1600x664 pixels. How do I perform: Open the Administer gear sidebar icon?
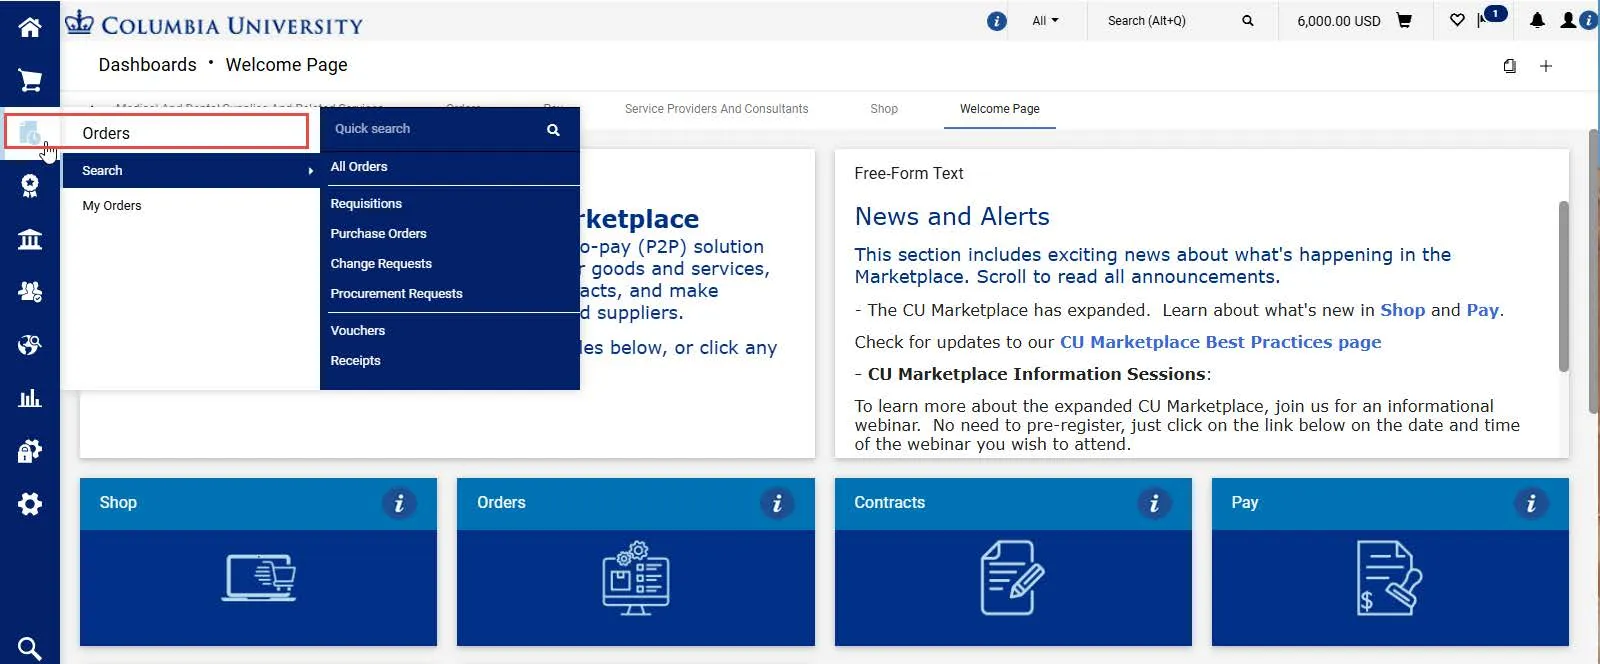[x=30, y=504]
